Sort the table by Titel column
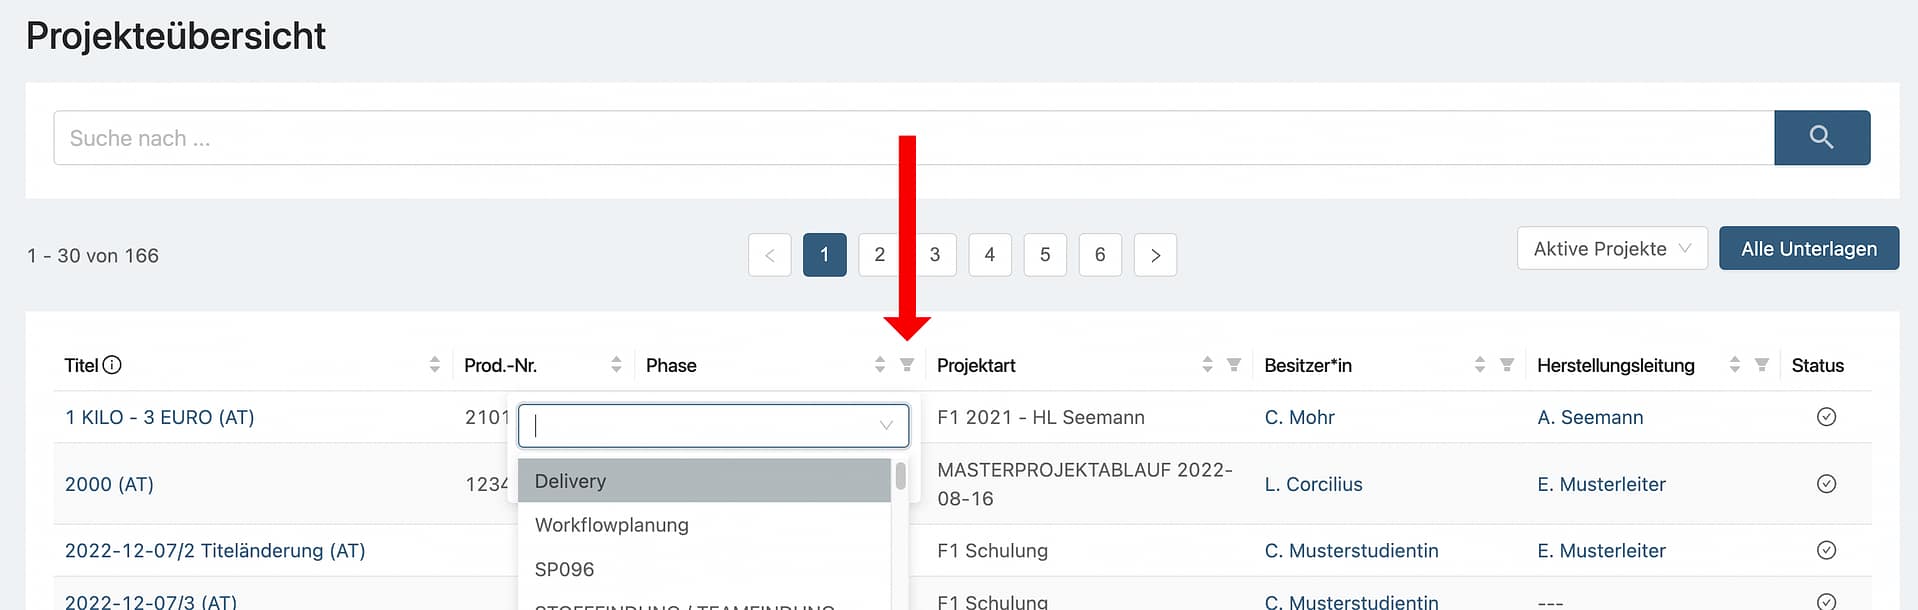 (x=434, y=365)
